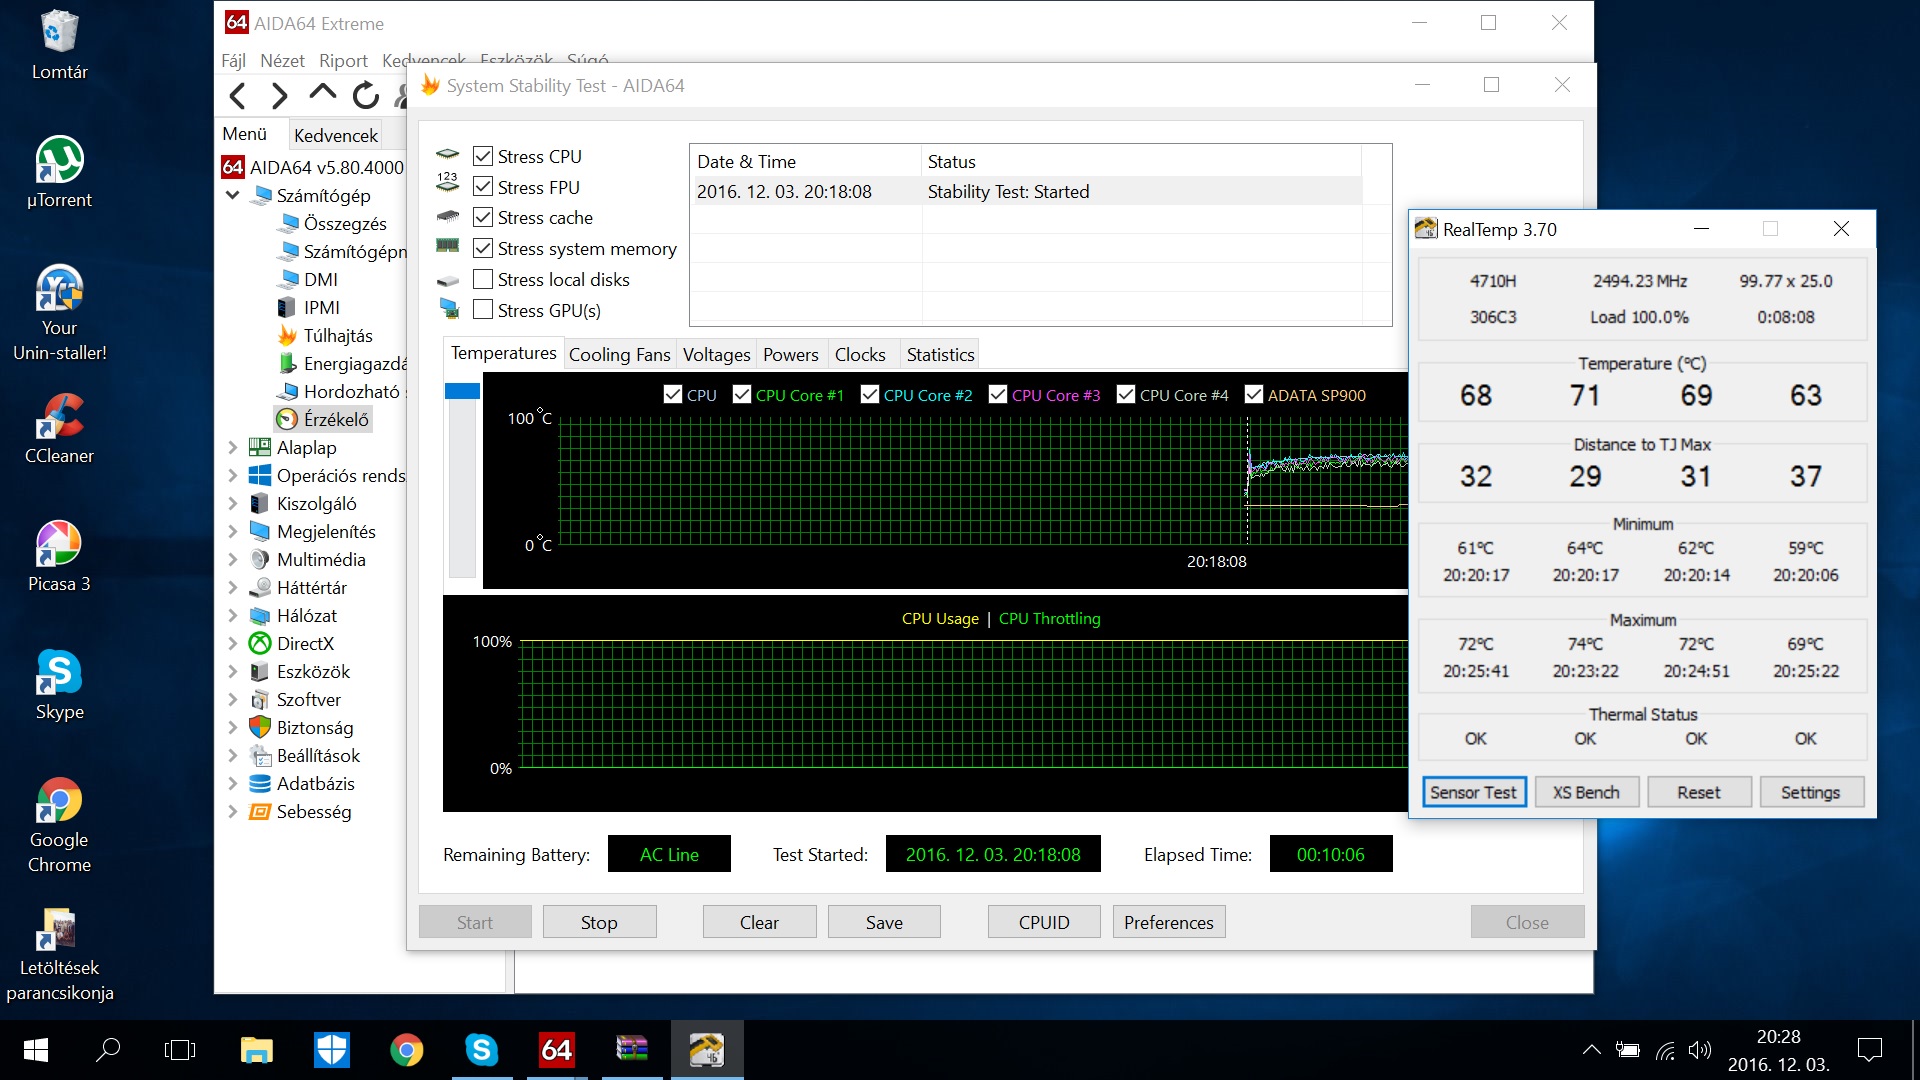Click the Back arrow in AIDA64 toolbar

click(238, 96)
